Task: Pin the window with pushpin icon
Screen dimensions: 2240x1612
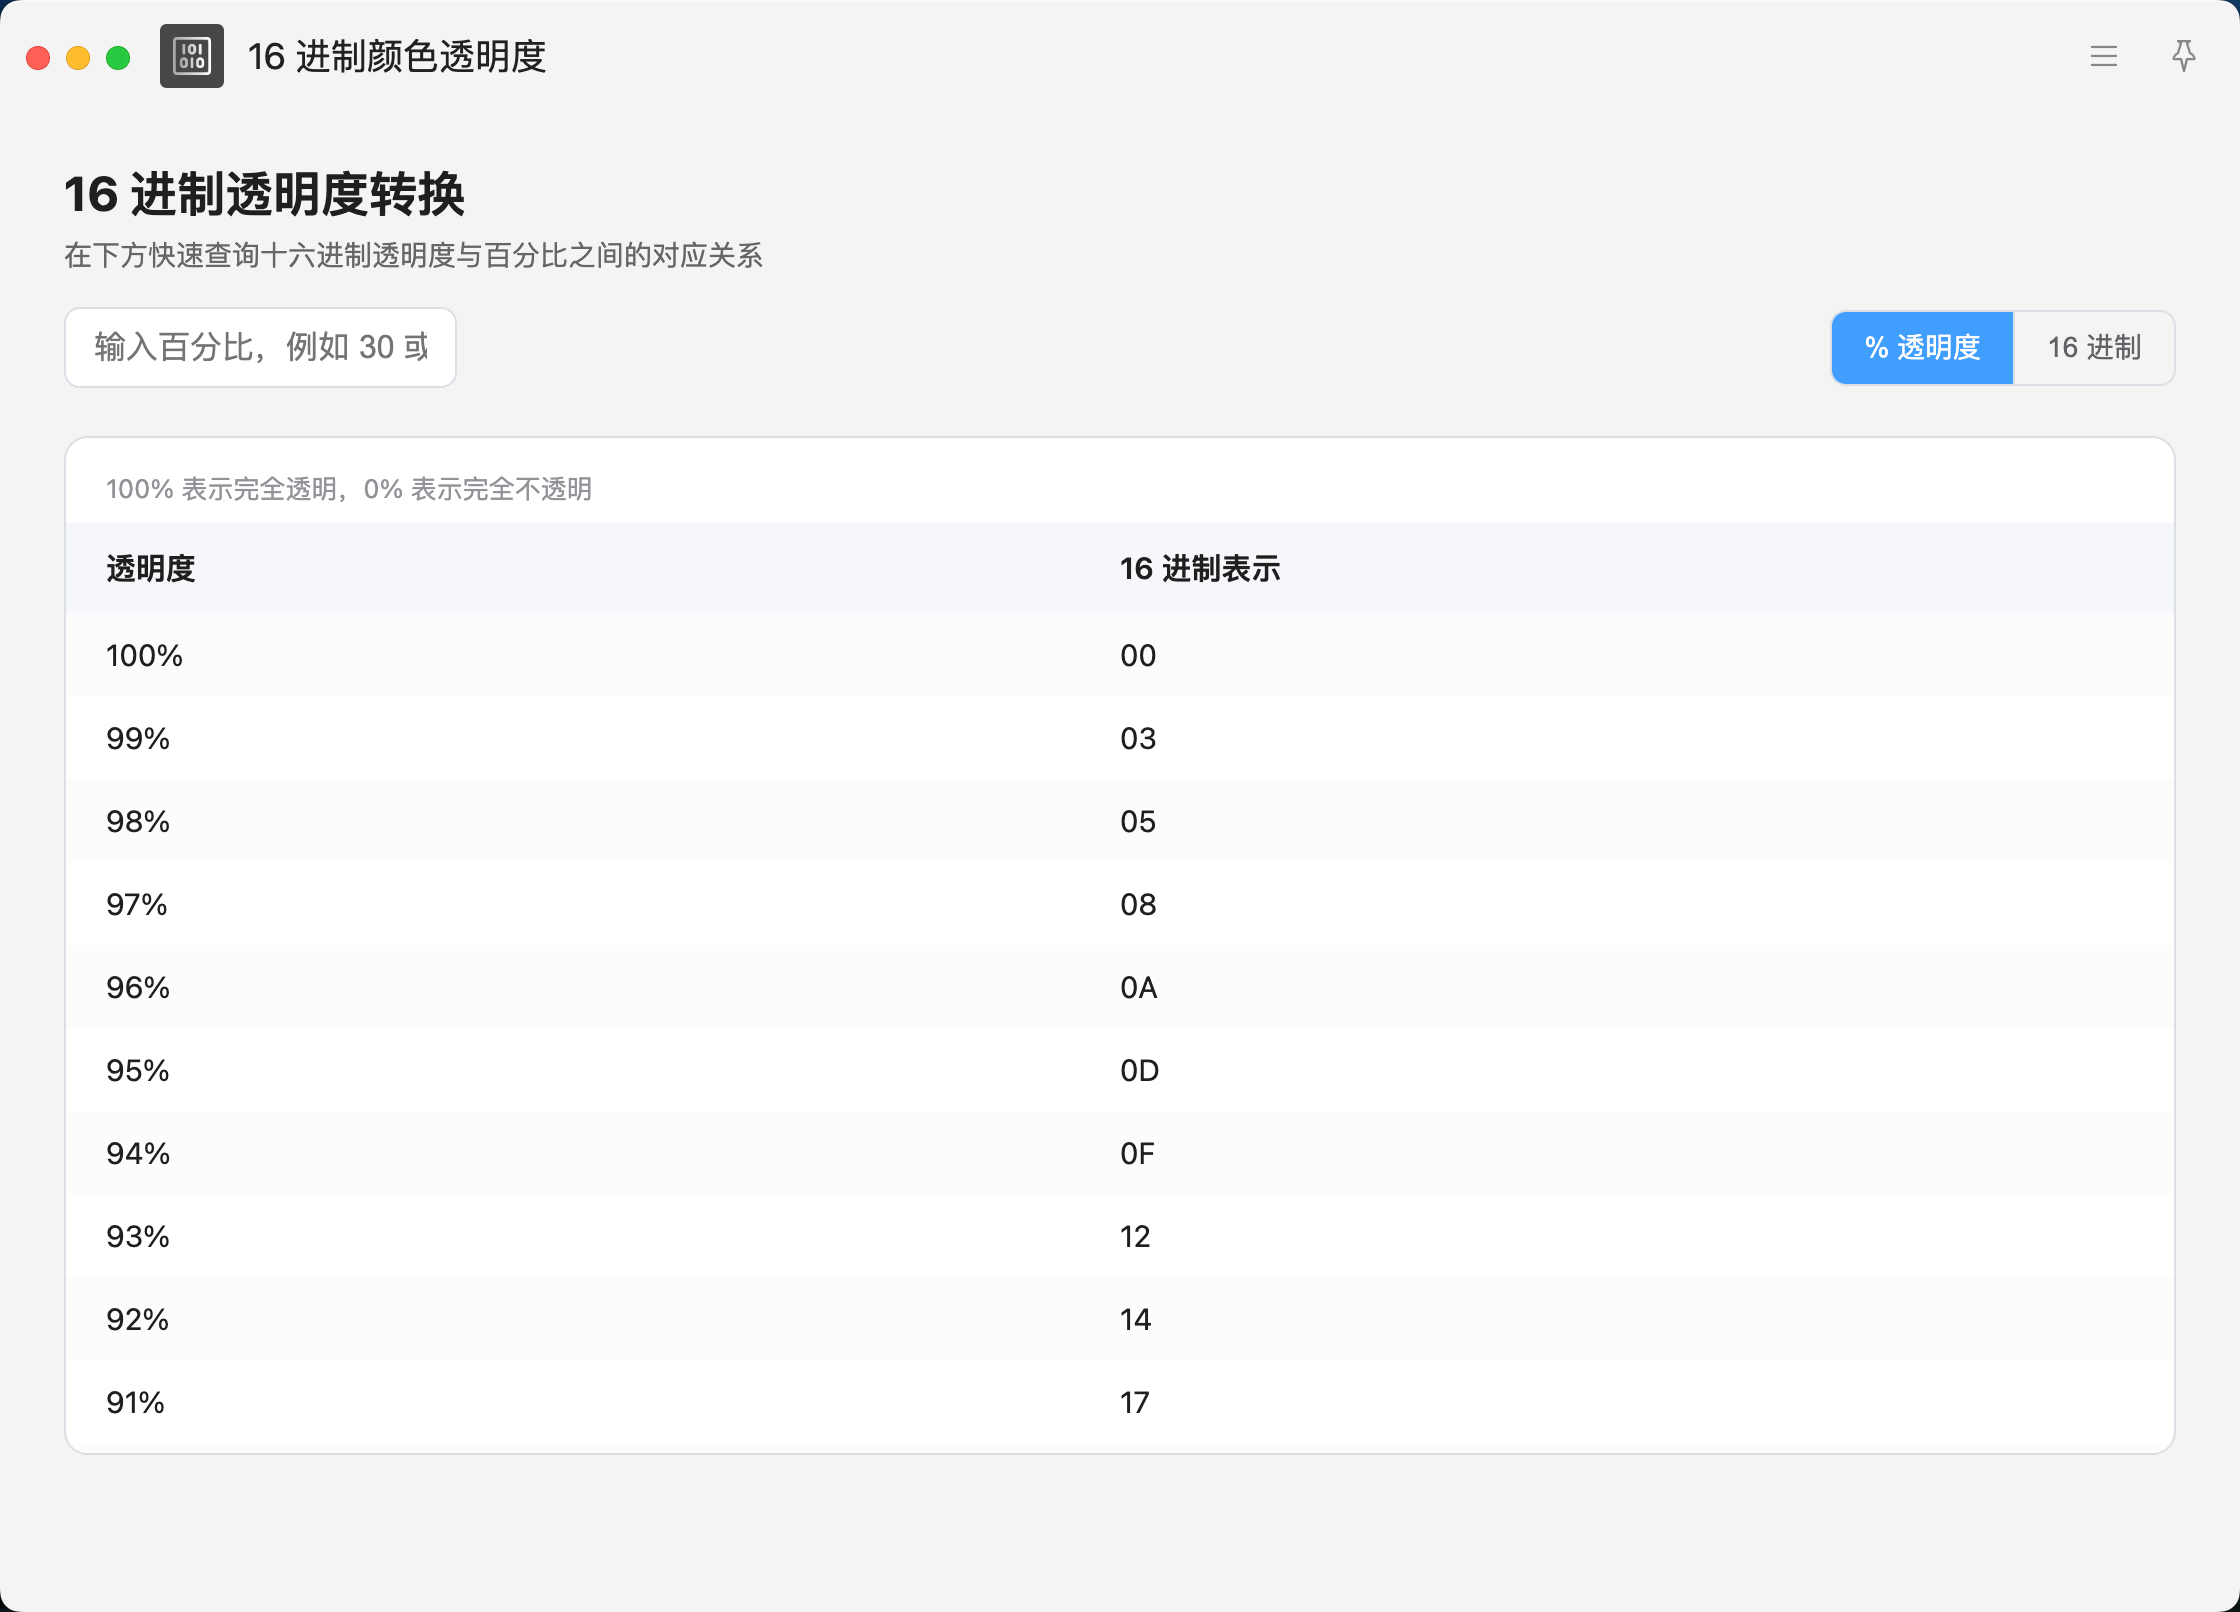Action: [2183, 56]
